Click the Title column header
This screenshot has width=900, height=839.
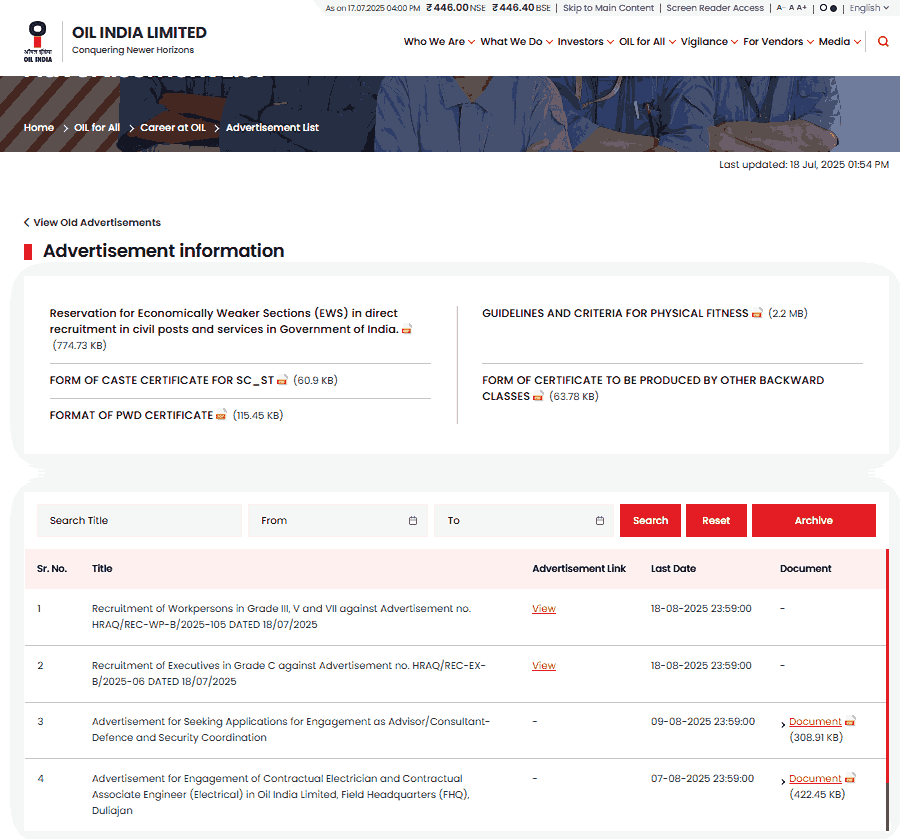pyautogui.click(x=102, y=568)
